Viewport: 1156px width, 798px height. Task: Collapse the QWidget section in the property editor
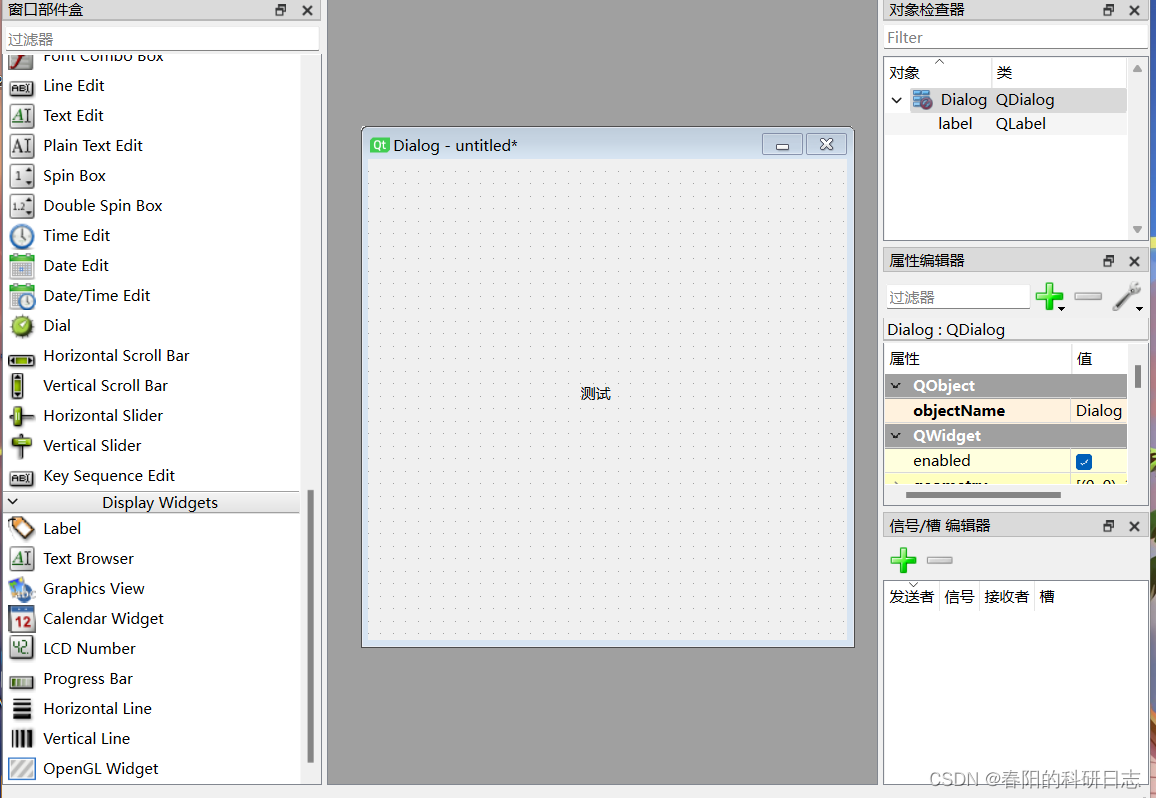[x=896, y=436]
